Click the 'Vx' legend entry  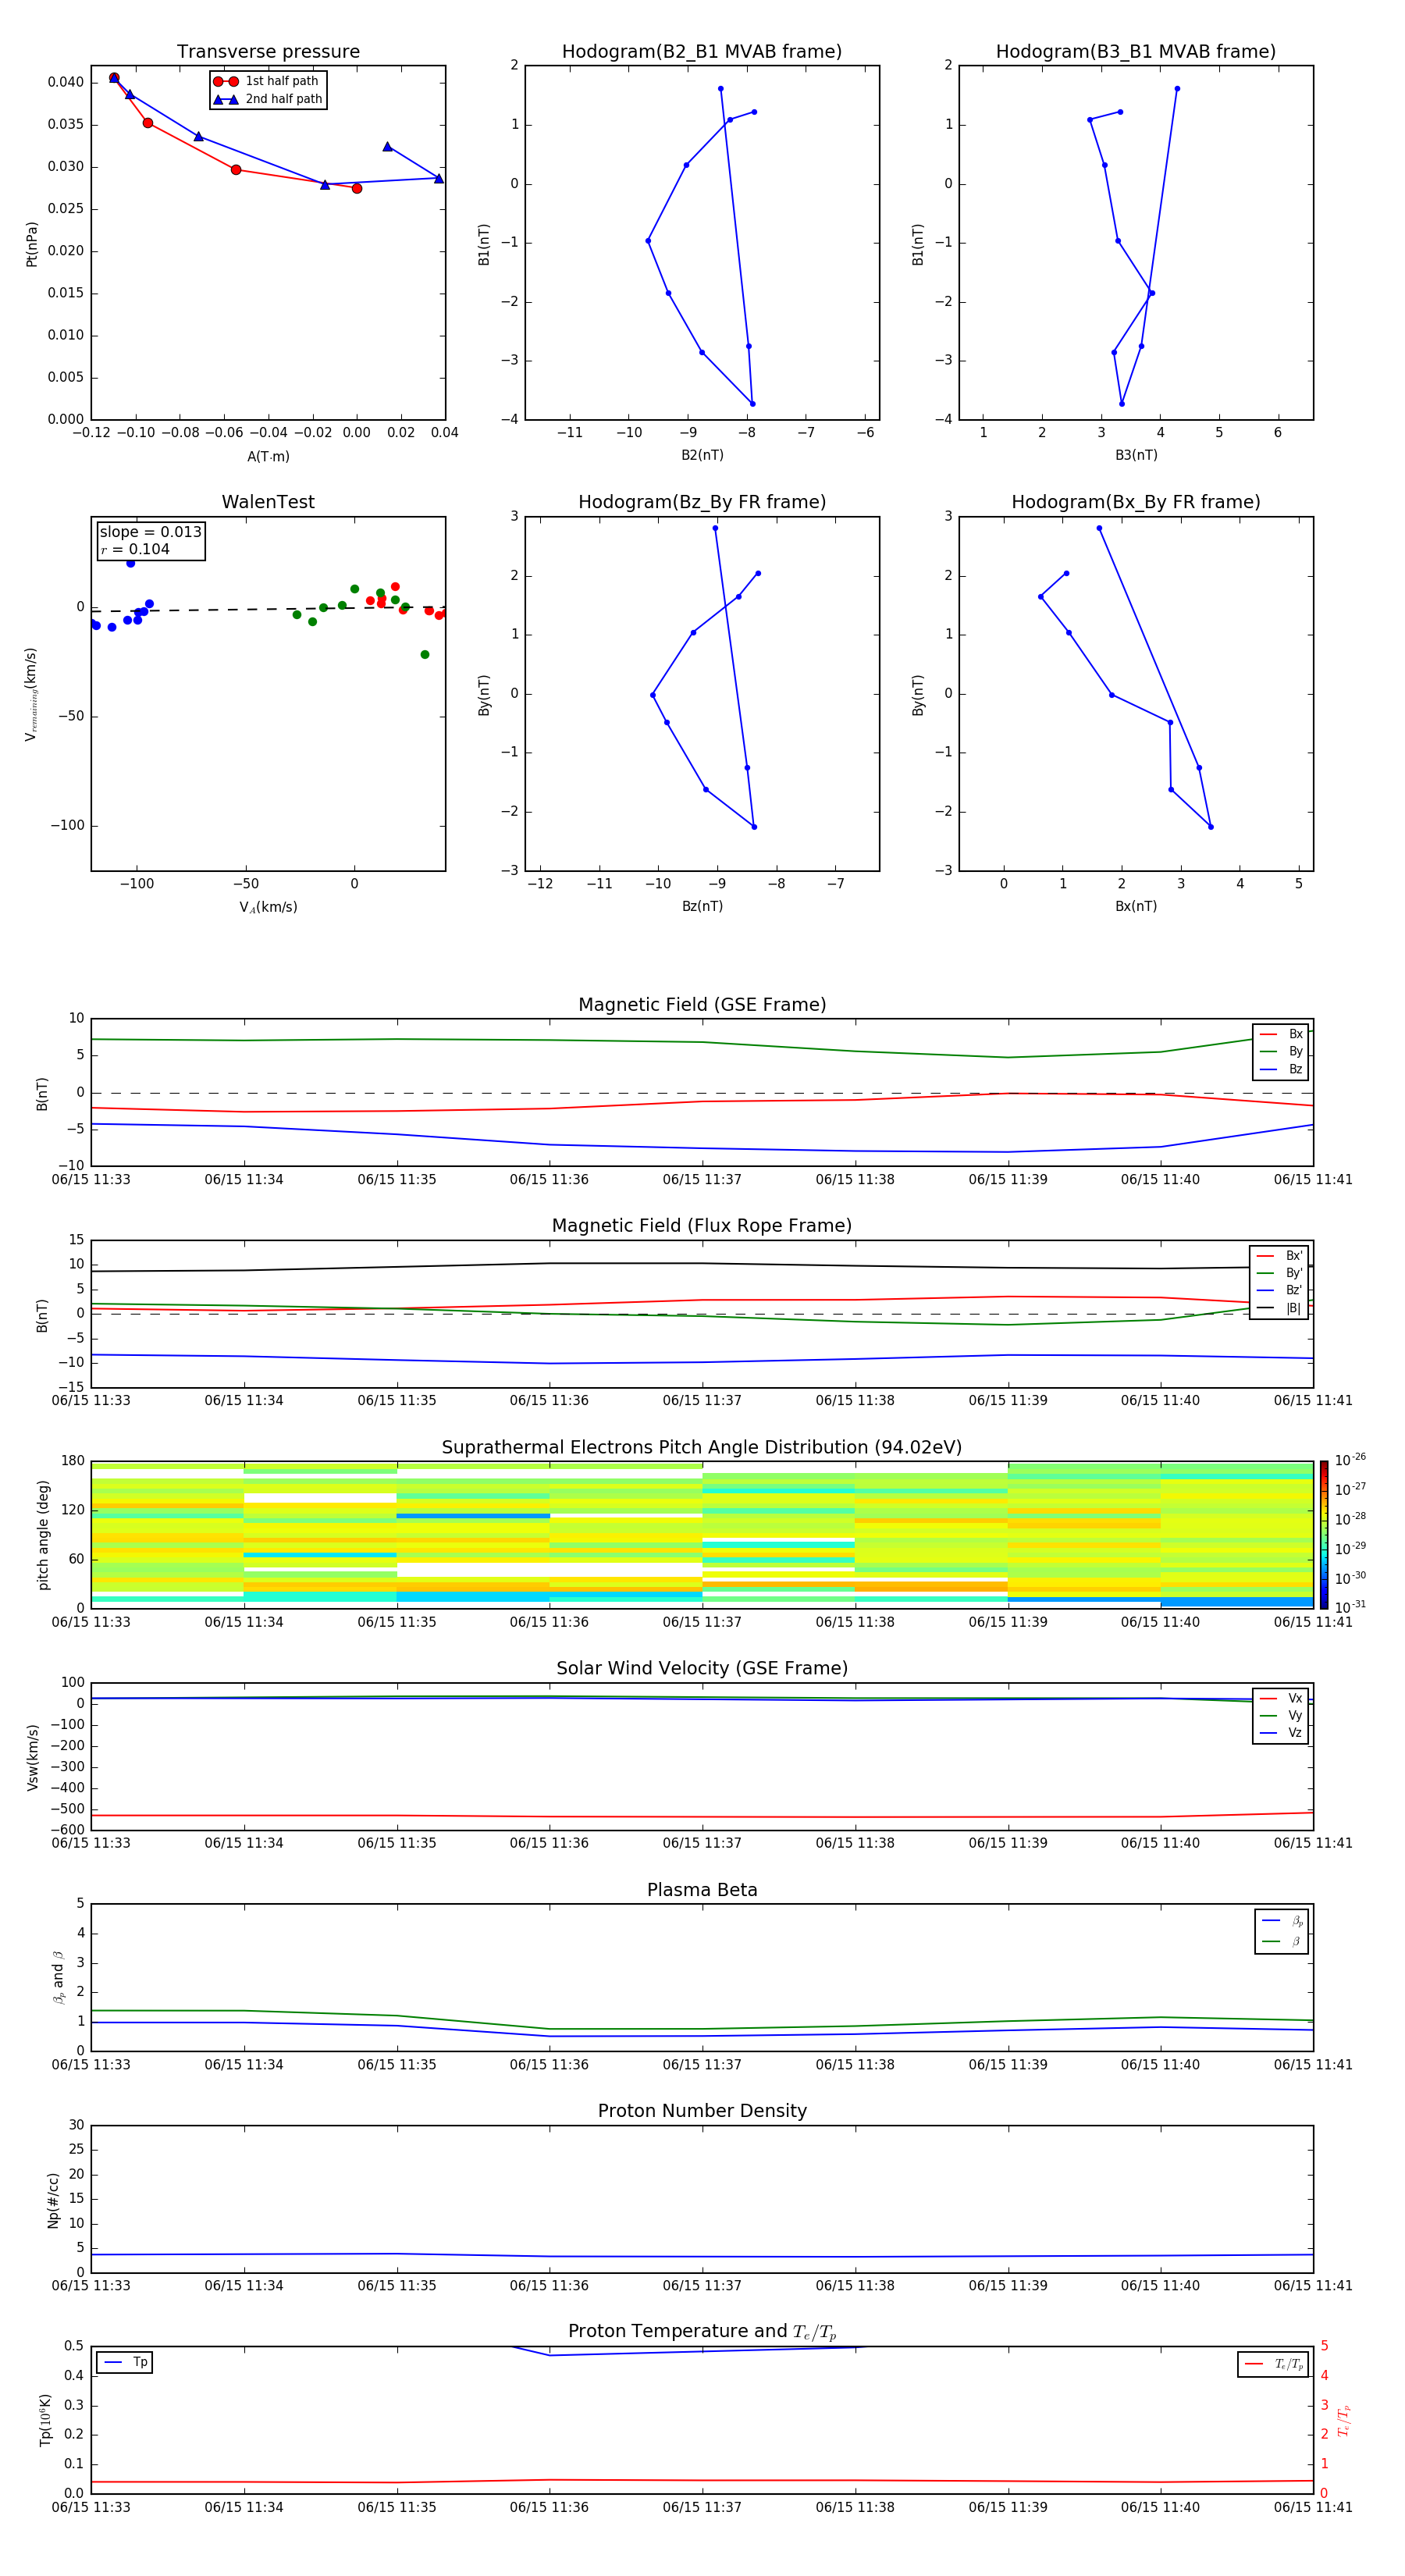click(x=1282, y=1698)
